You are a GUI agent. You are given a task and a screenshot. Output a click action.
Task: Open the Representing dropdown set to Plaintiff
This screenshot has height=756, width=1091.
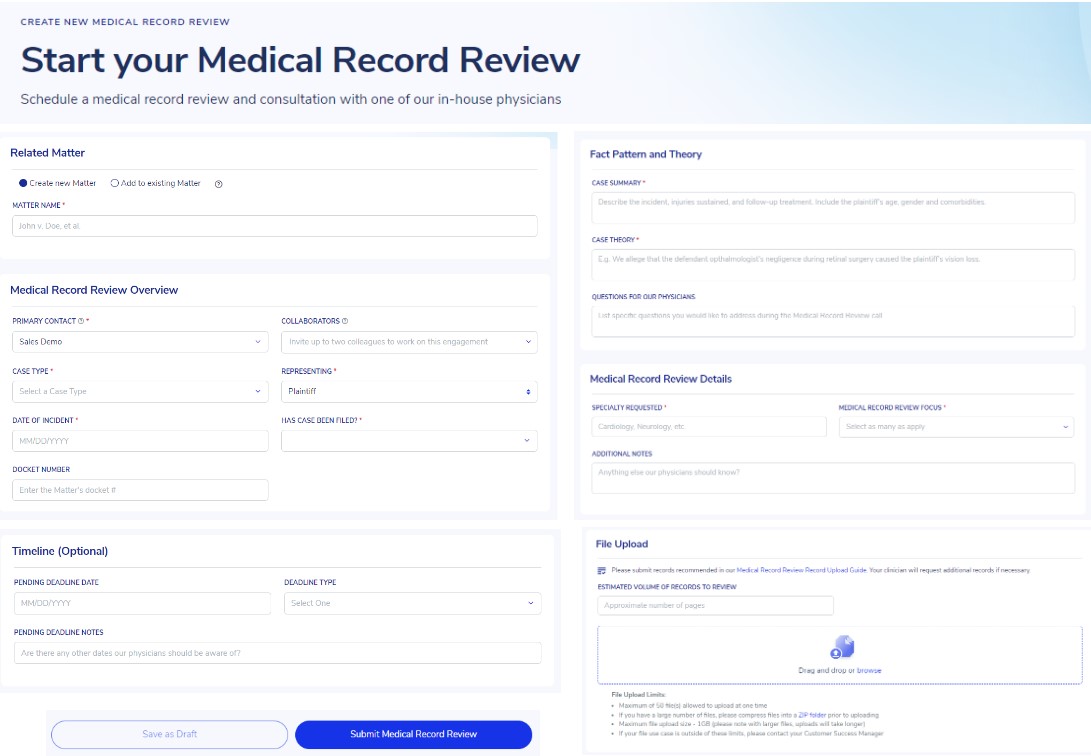pos(409,391)
